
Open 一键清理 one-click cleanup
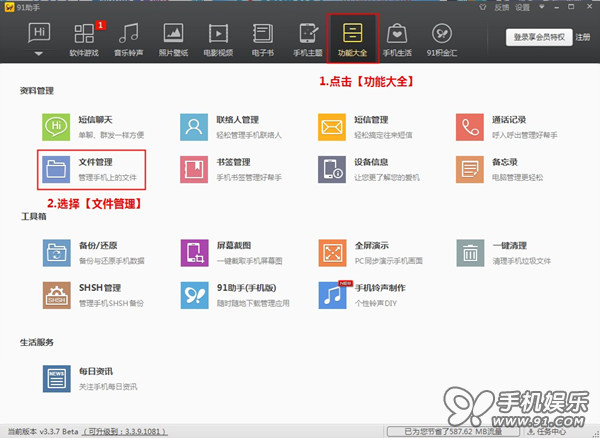(470, 252)
